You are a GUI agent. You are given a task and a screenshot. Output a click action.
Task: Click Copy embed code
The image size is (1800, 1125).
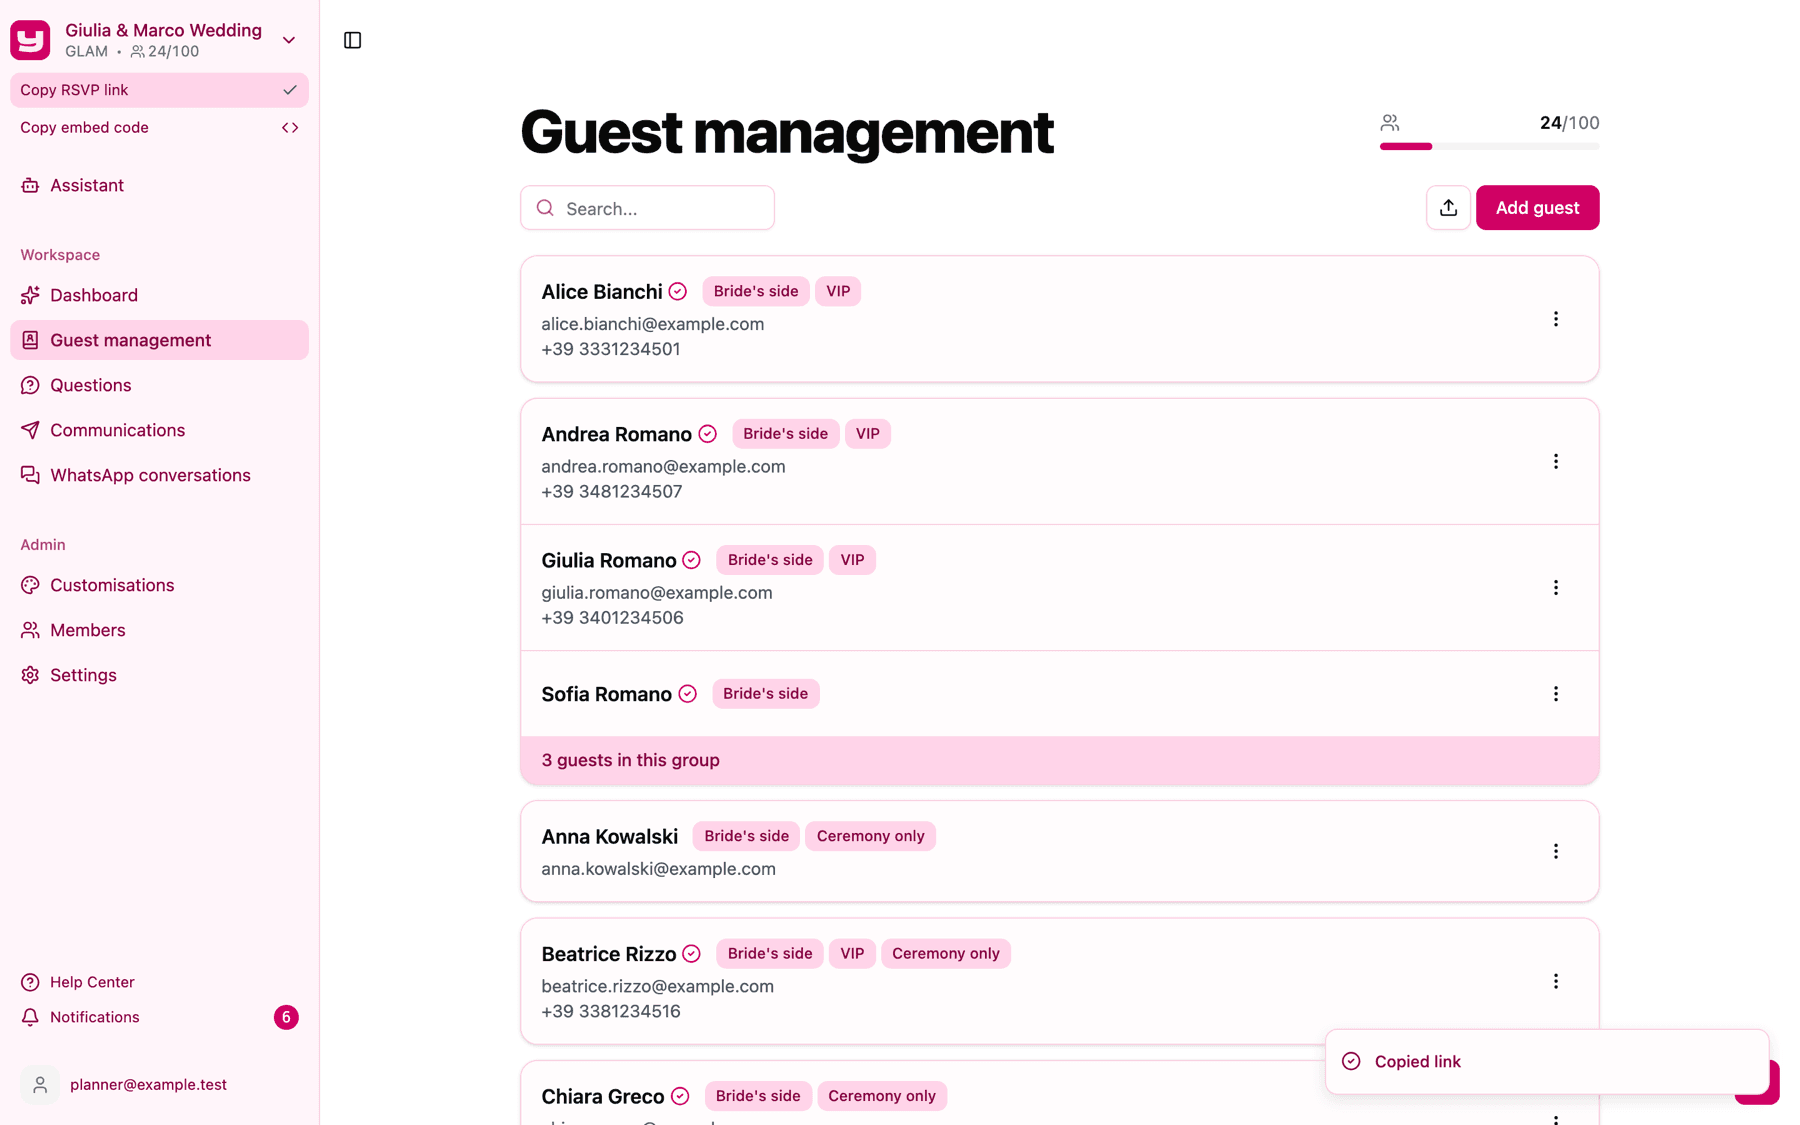tap(160, 128)
